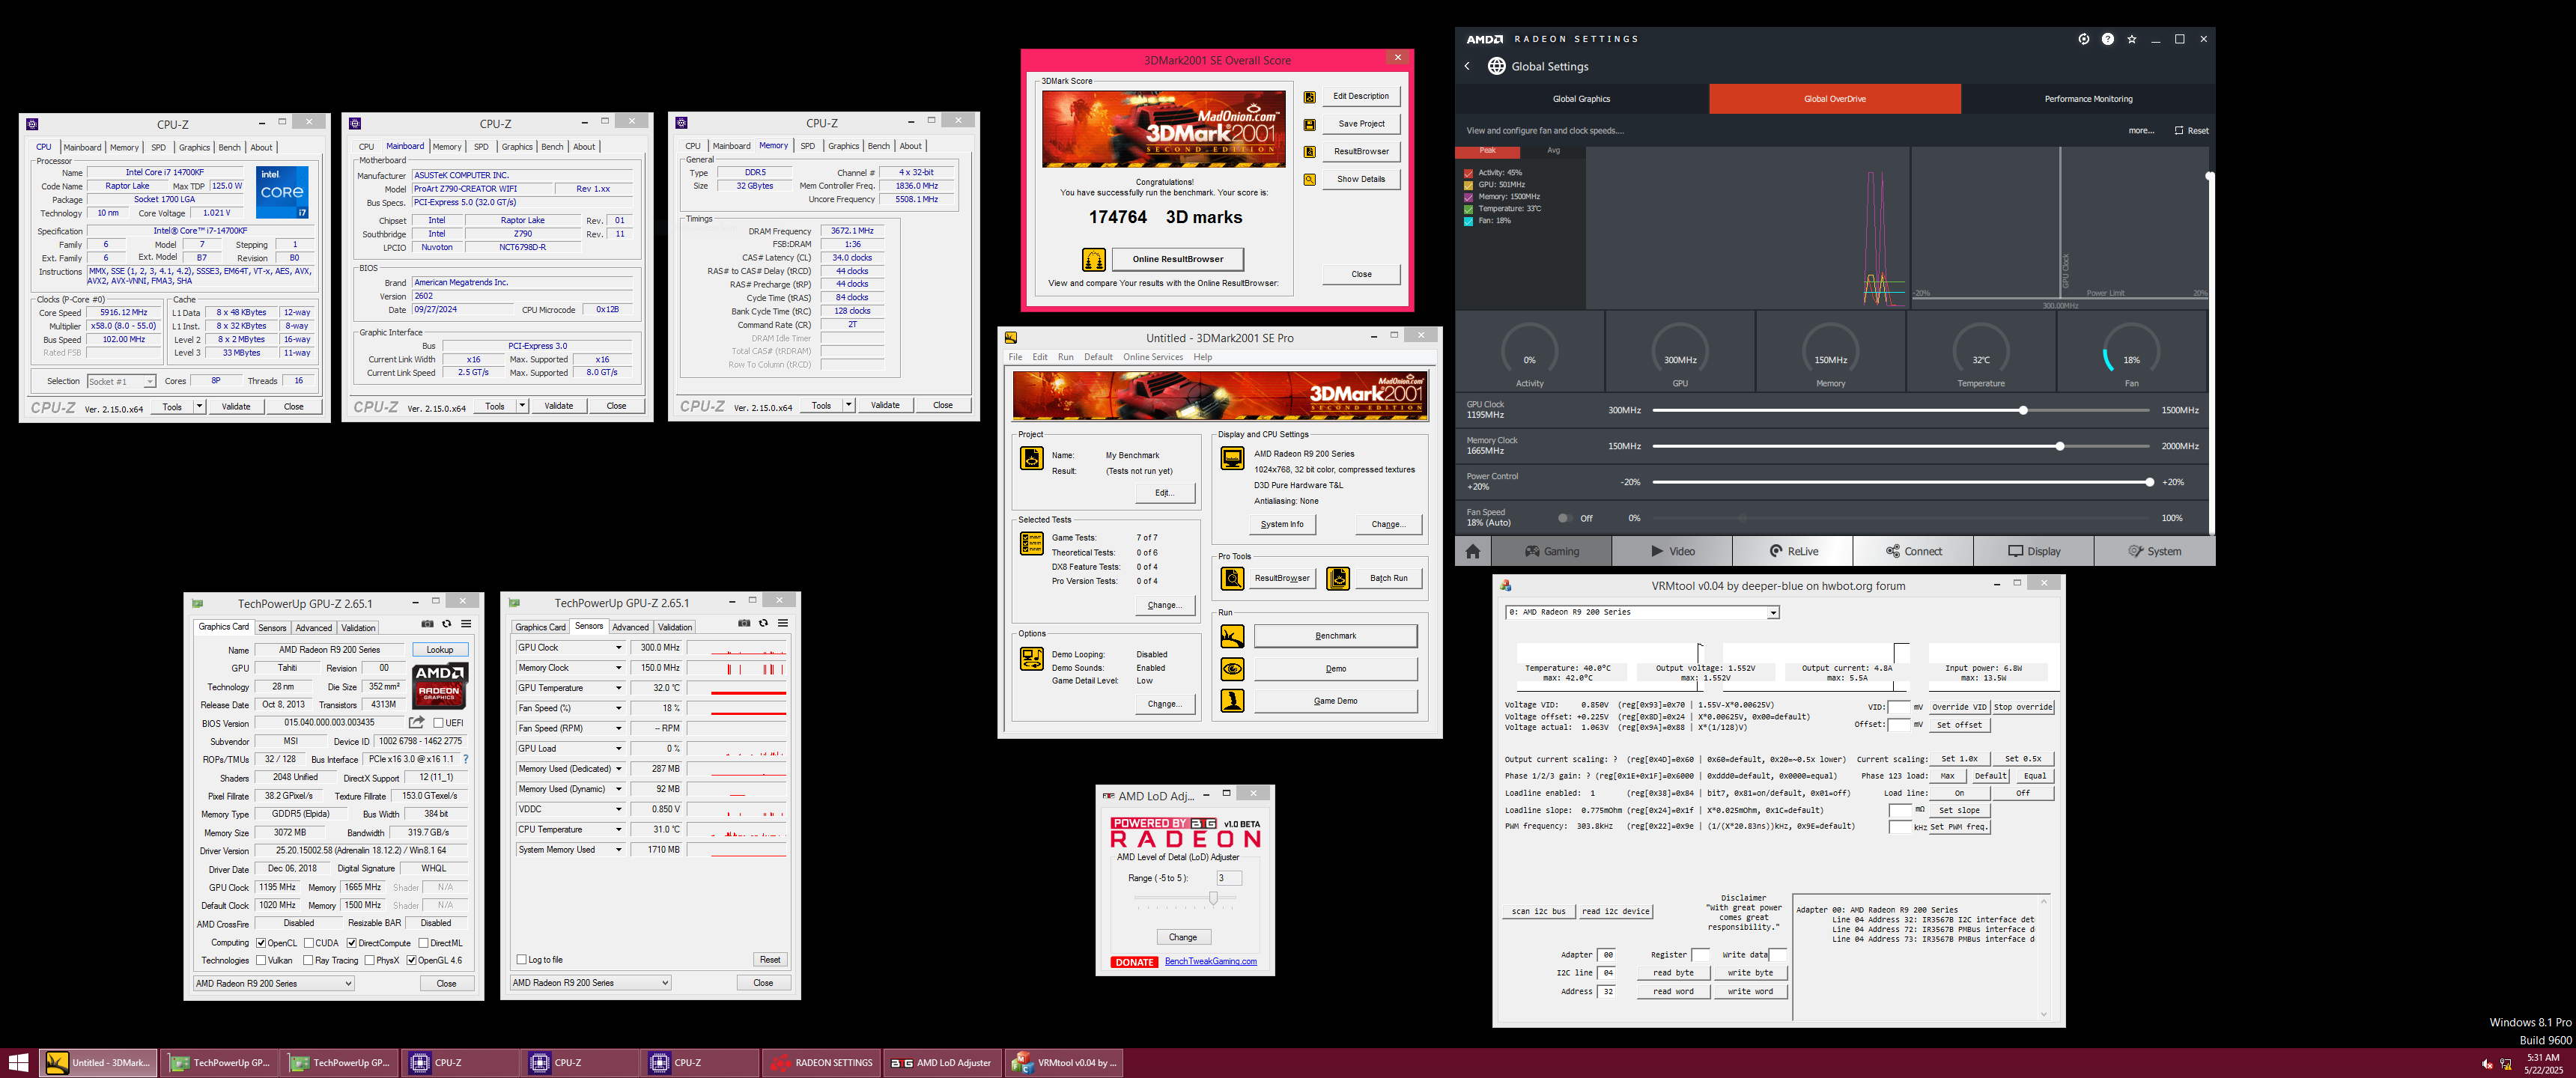Open the Tools dropdown arrow in CPU-Z Memory window
The width and height of the screenshot is (2576, 1078).
pos(849,405)
